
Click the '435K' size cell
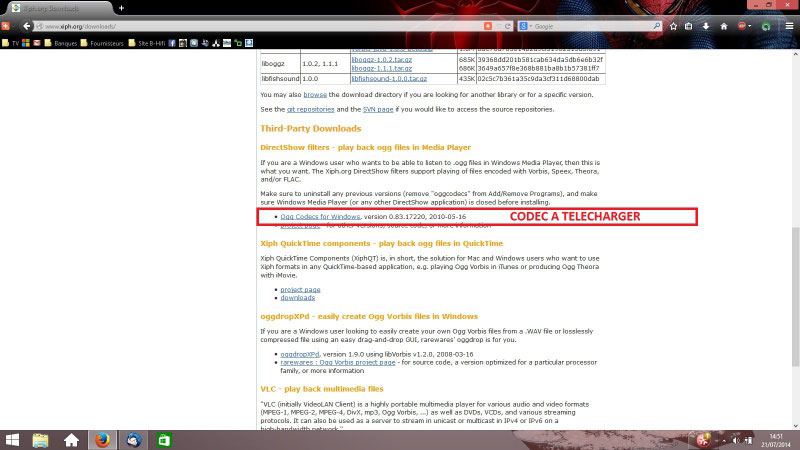466,79
